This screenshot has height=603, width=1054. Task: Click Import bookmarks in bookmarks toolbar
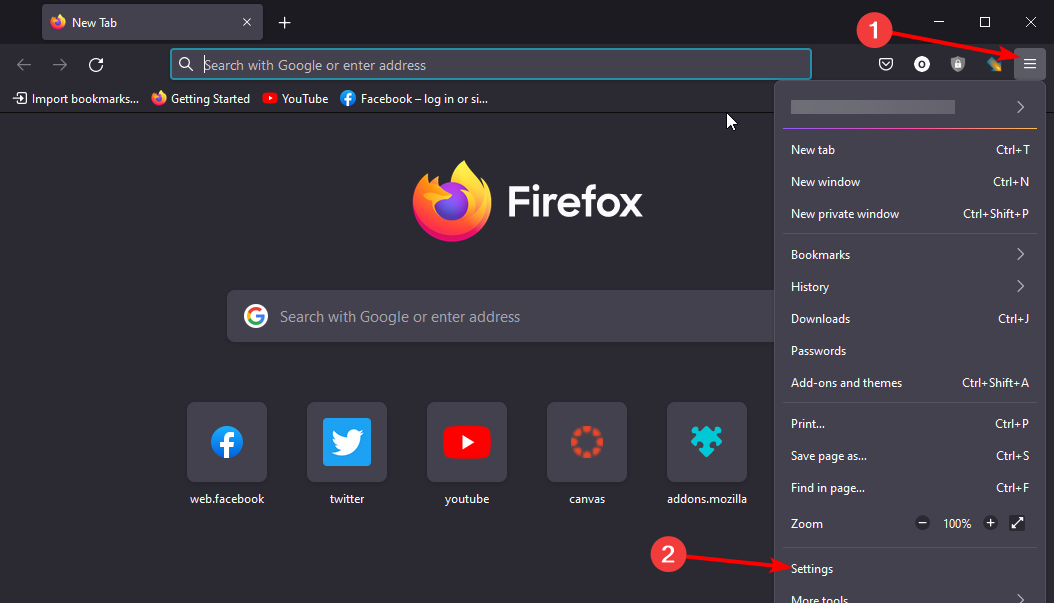[76, 99]
